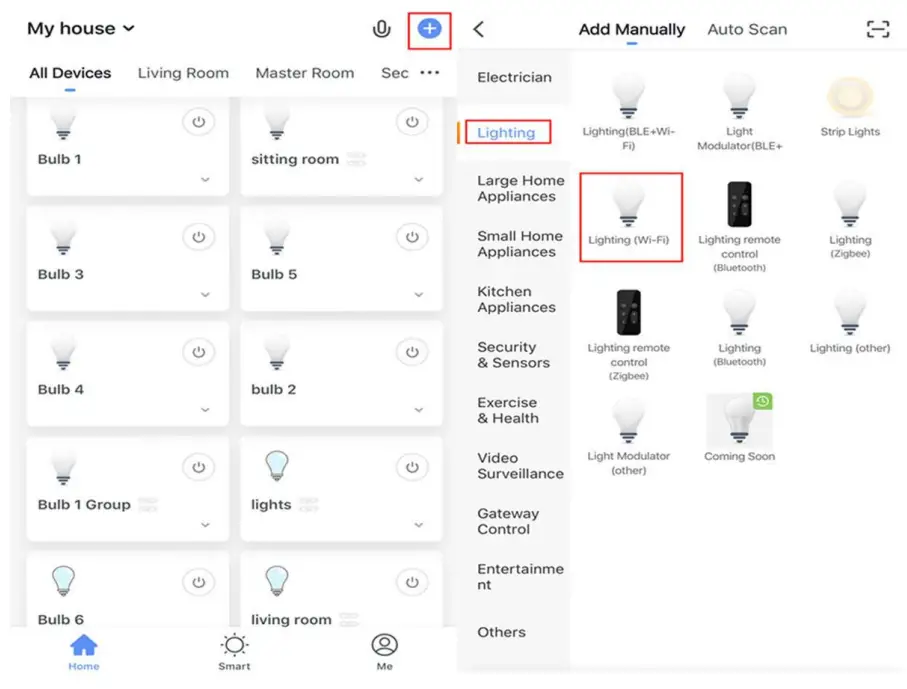Open the Smart tab icon
Screen dimensions: 907x689
tap(235, 650)
